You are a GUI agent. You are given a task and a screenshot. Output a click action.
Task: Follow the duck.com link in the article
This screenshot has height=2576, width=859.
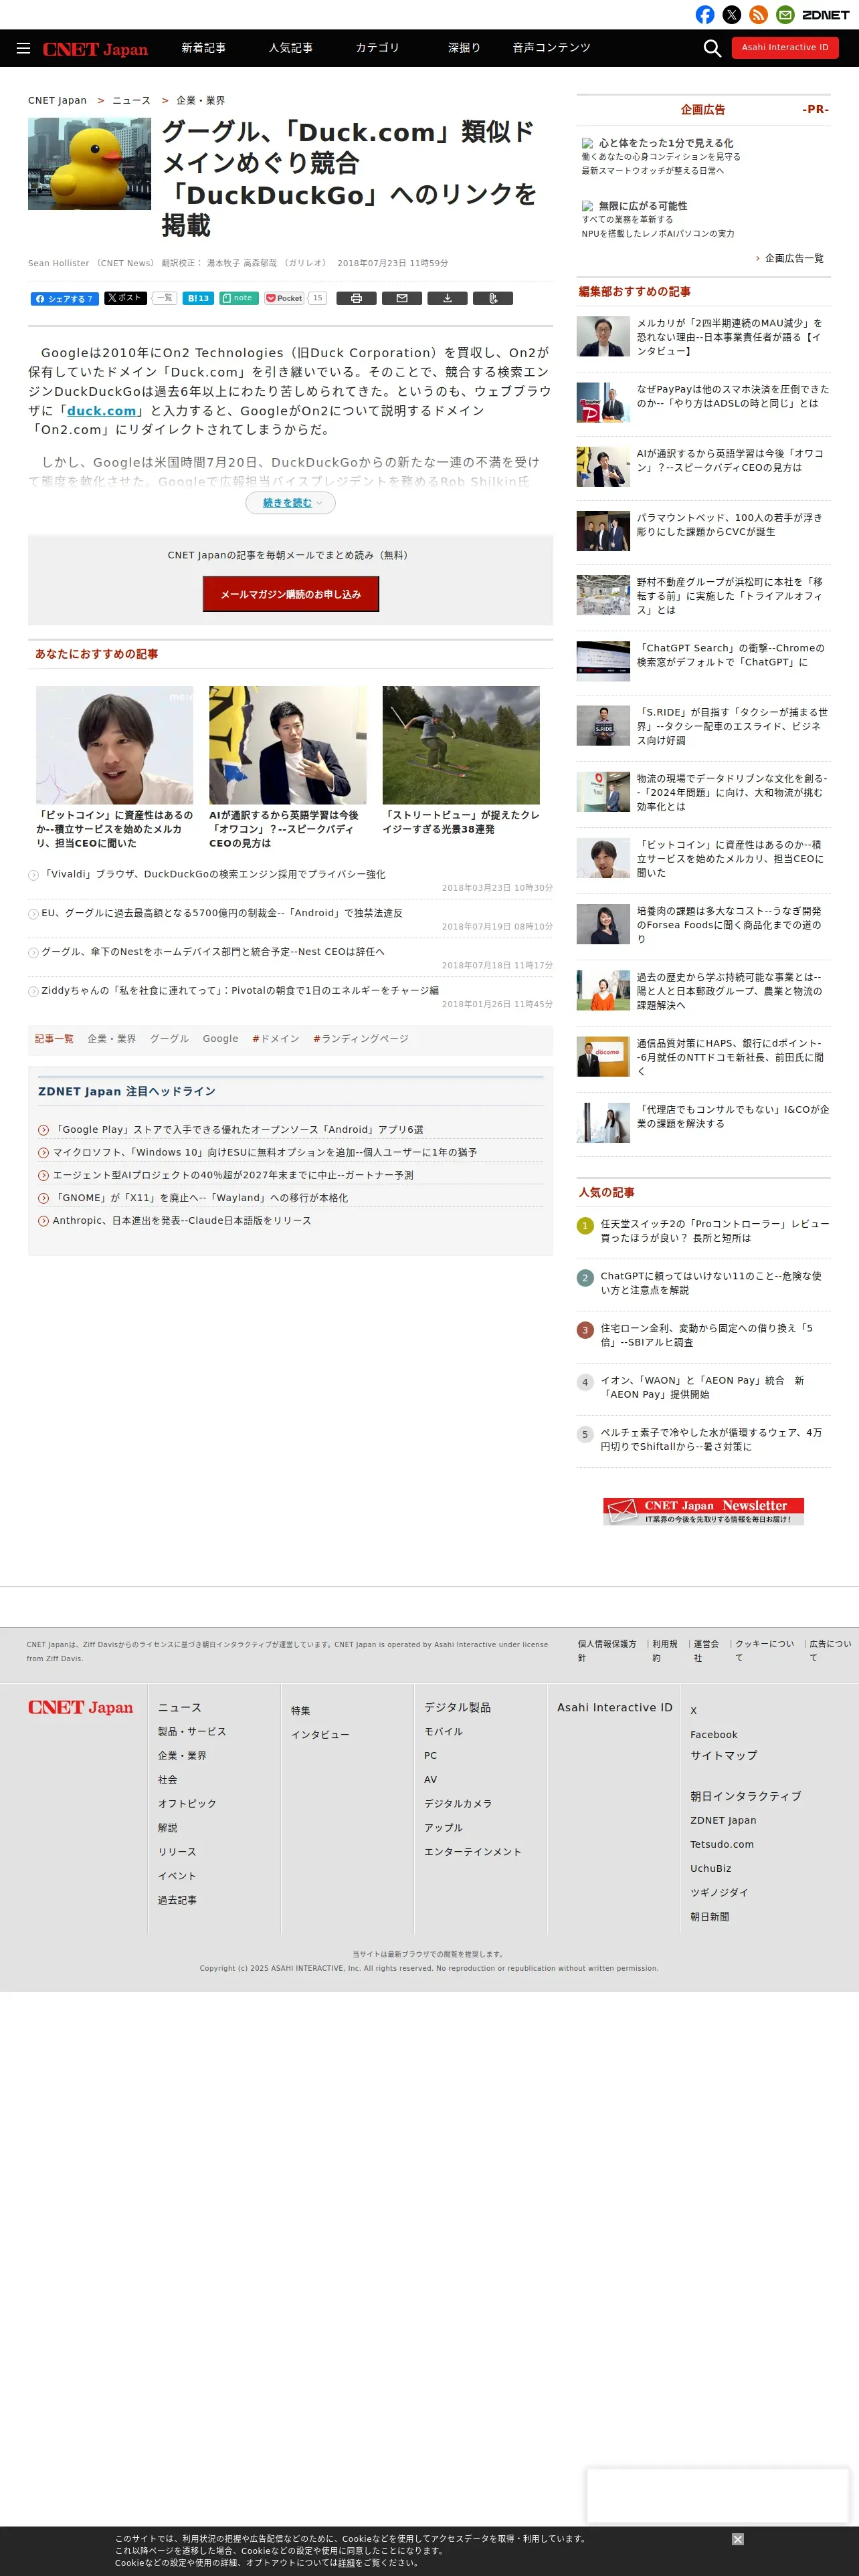point(101,411)
